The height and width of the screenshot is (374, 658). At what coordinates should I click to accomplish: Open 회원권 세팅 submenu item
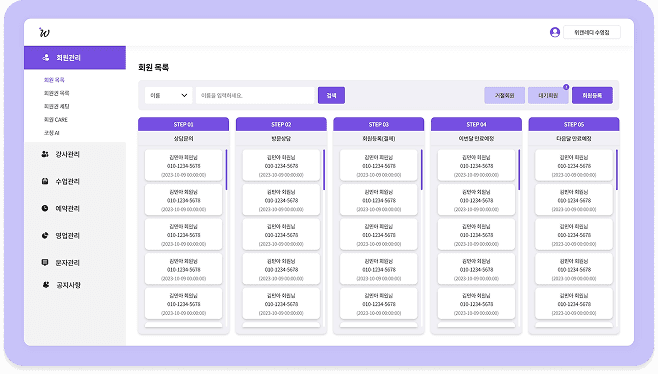click(57, 107)
